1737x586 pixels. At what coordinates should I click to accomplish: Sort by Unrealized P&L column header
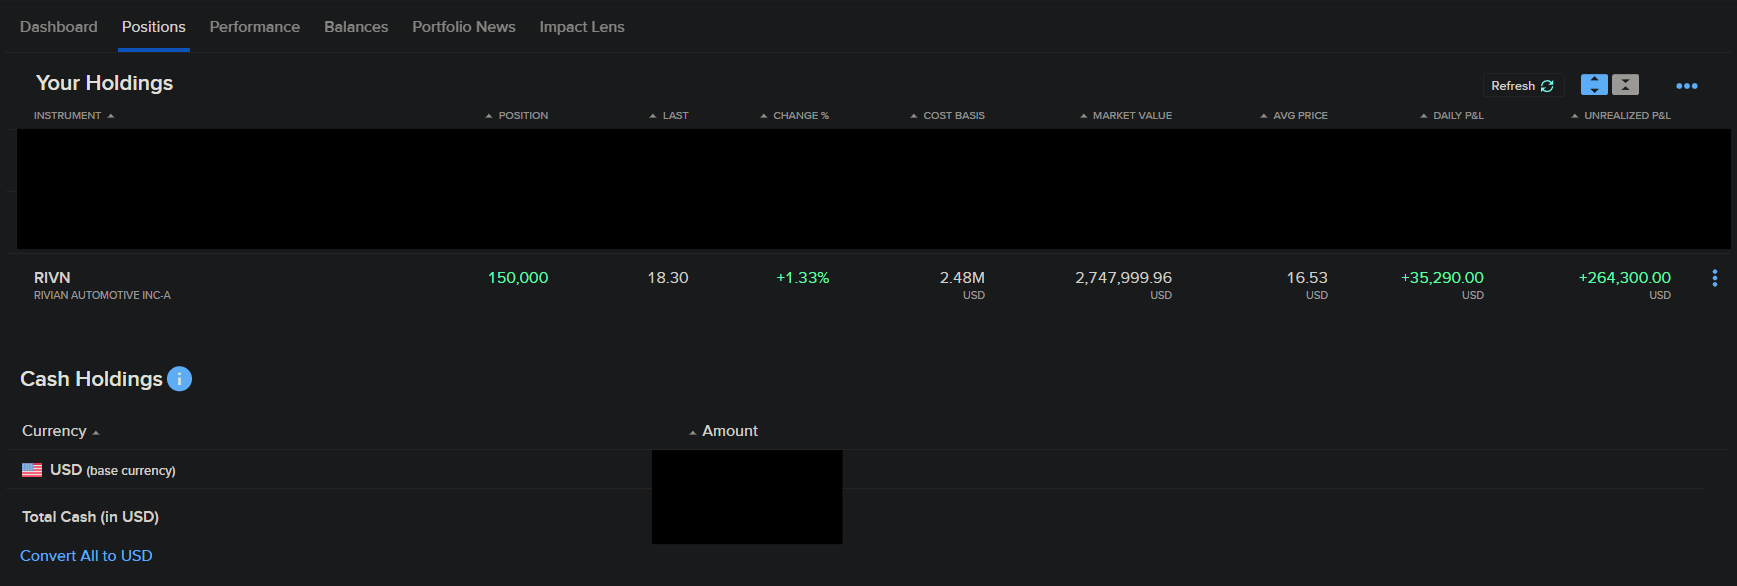pos(1627,116)
